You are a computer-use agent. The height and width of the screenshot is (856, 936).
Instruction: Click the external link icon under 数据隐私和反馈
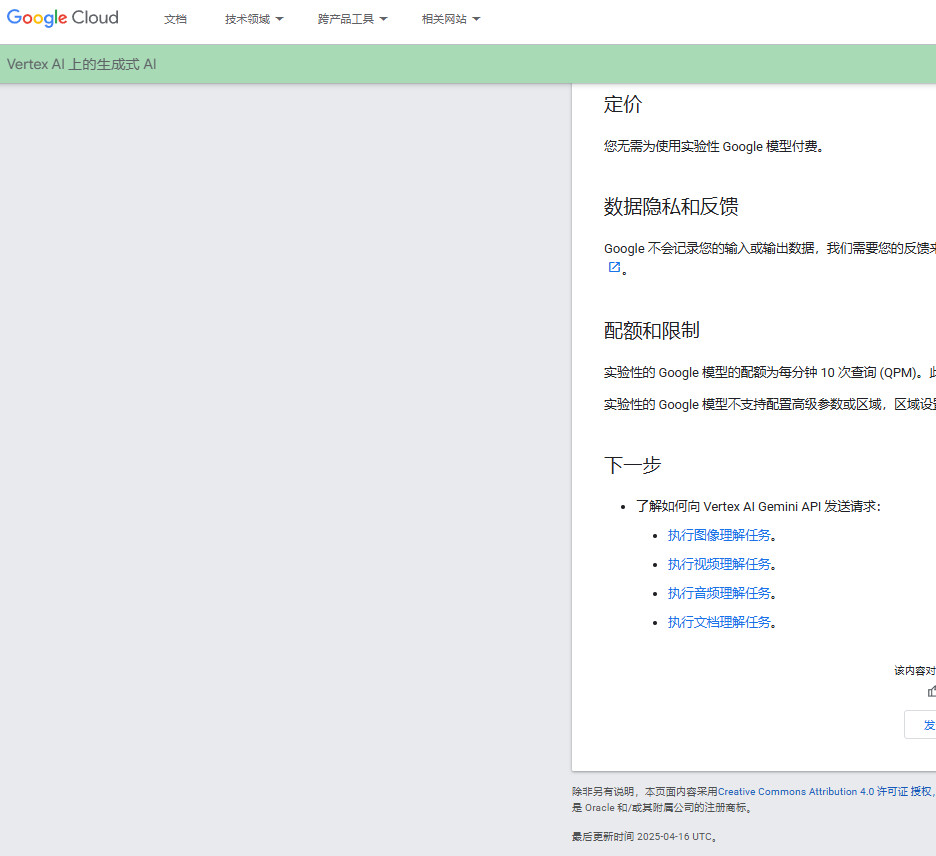pos(614,267)
